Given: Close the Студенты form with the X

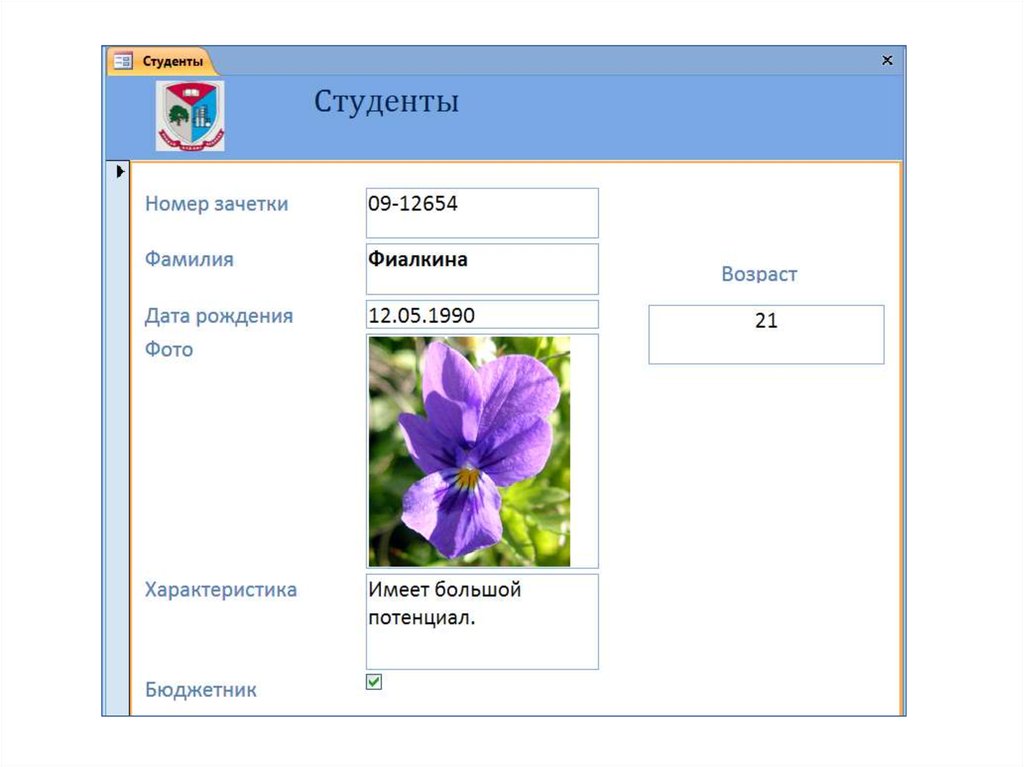Looking at the screenshot, I should point(886,61).
